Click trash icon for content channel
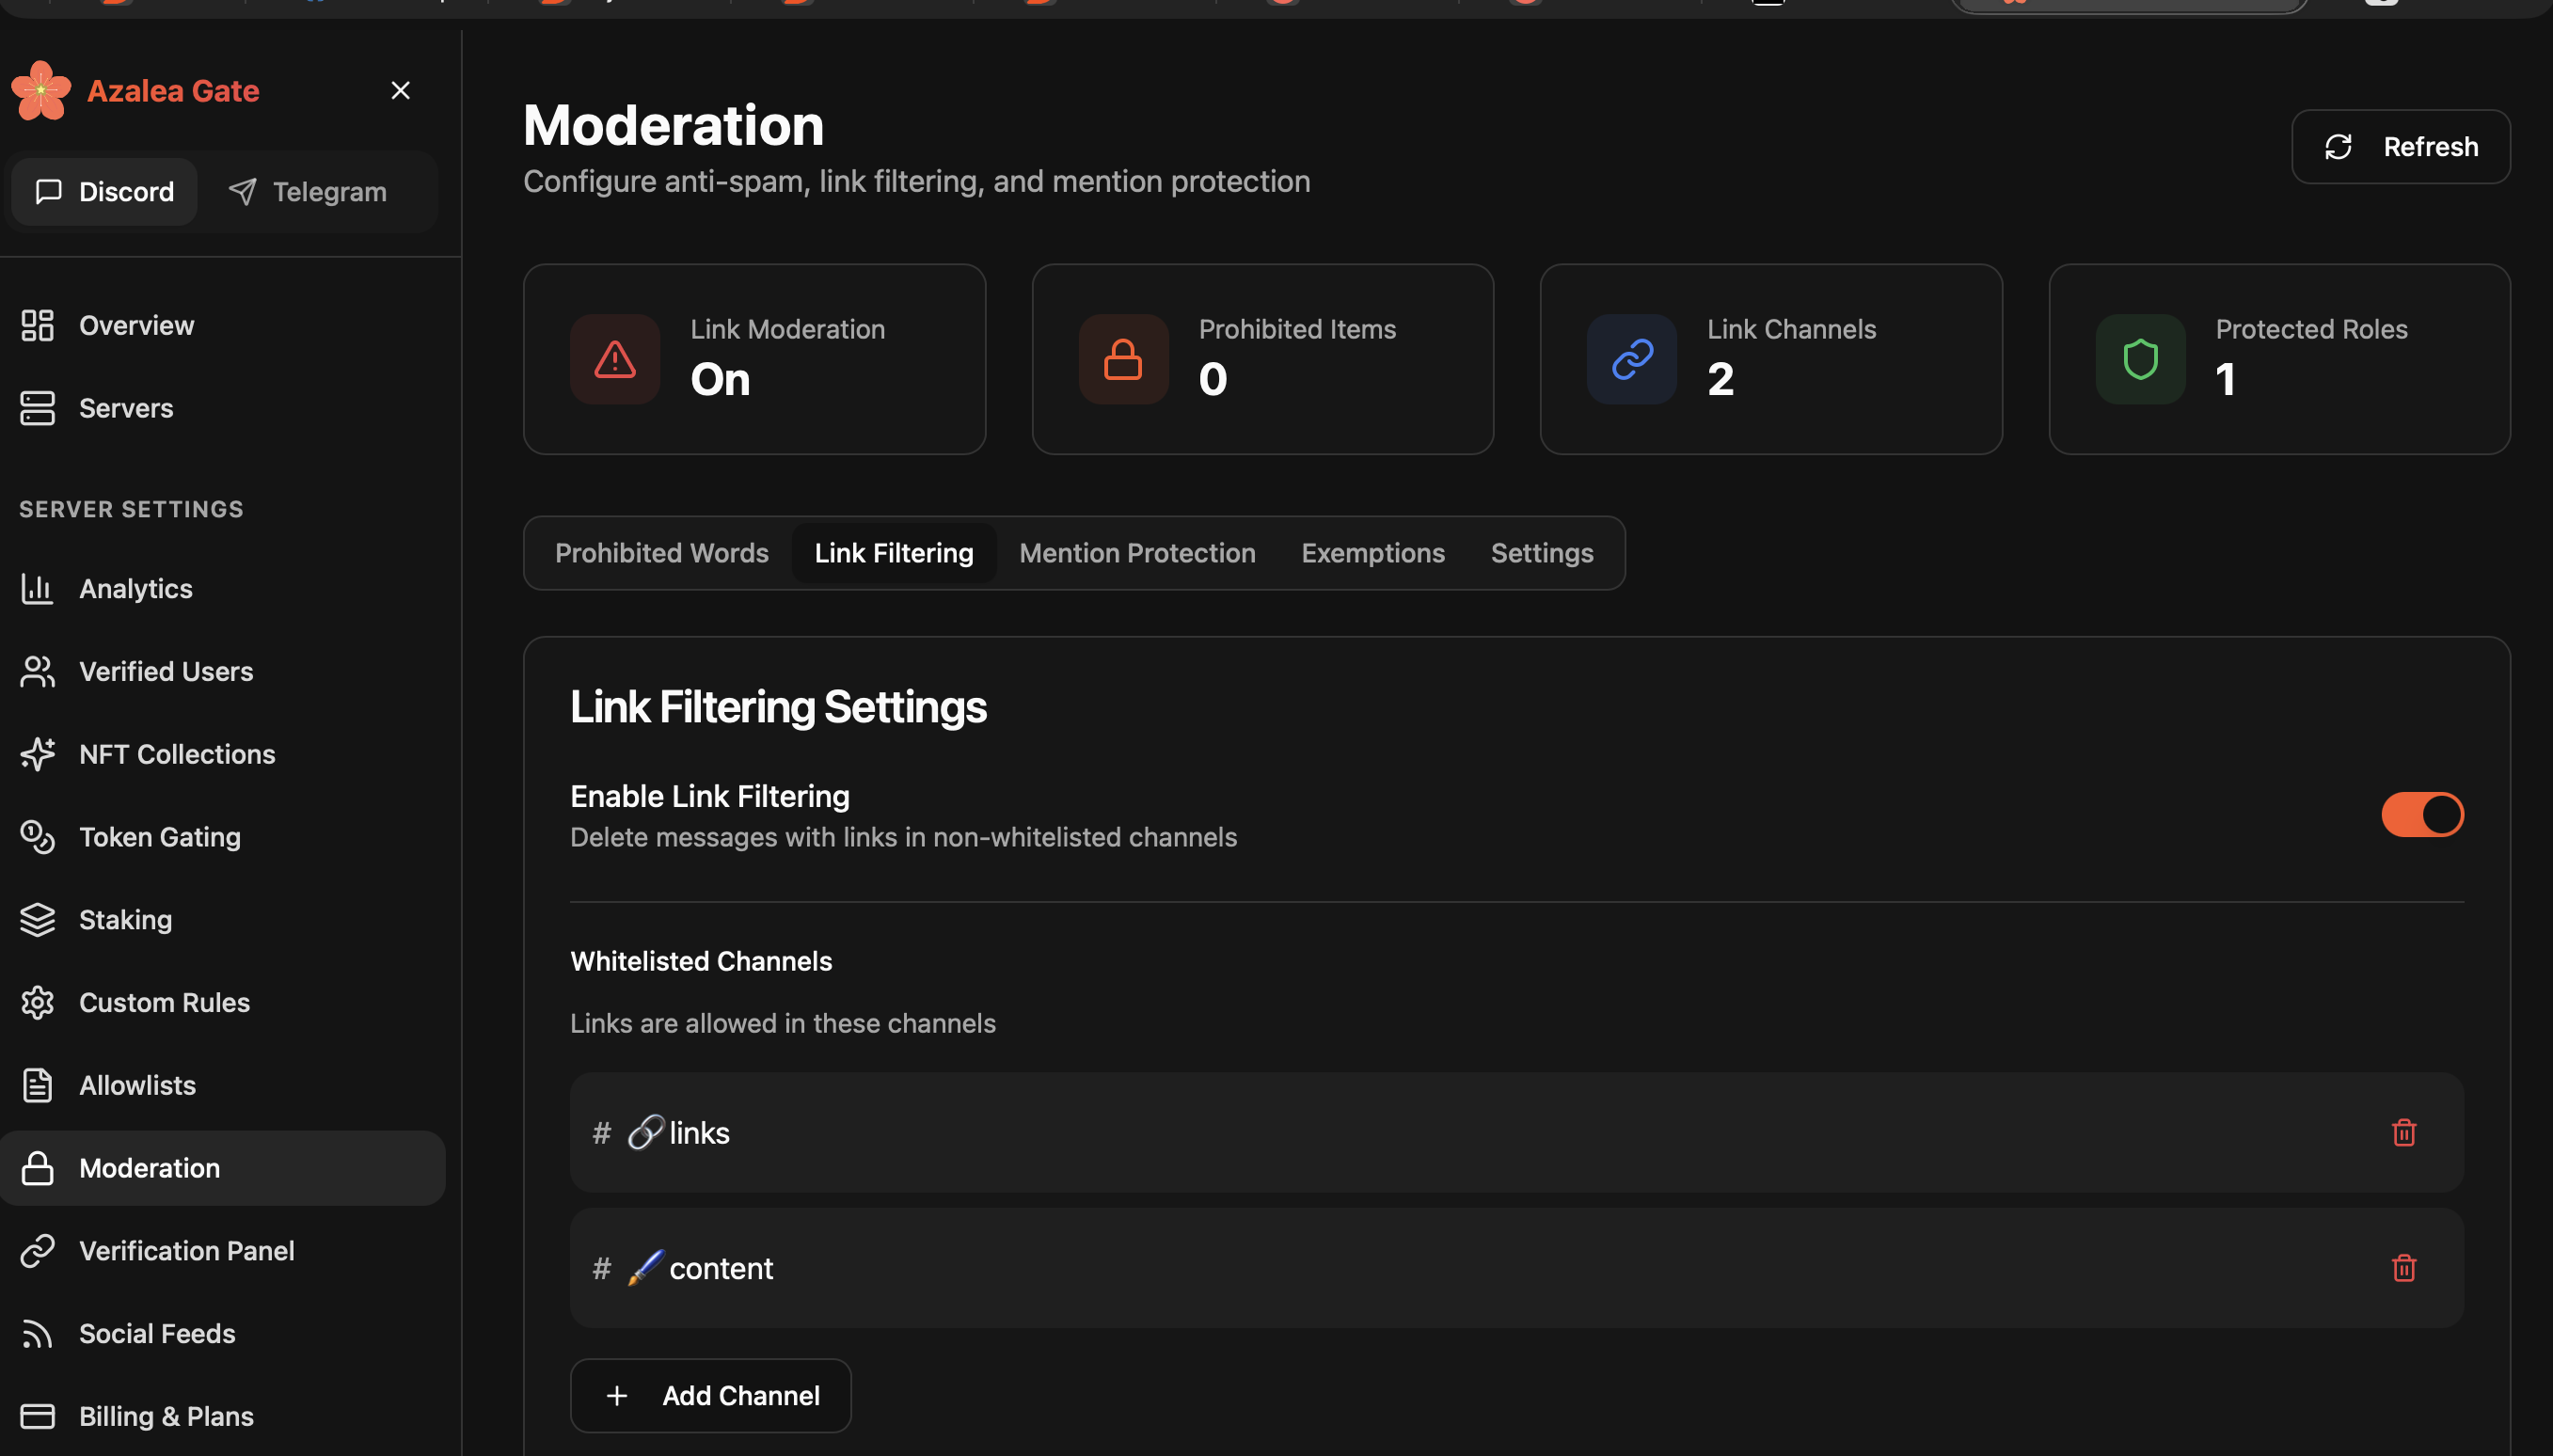Viewport: 2553px width, 1456px height. [2403, 1268]
